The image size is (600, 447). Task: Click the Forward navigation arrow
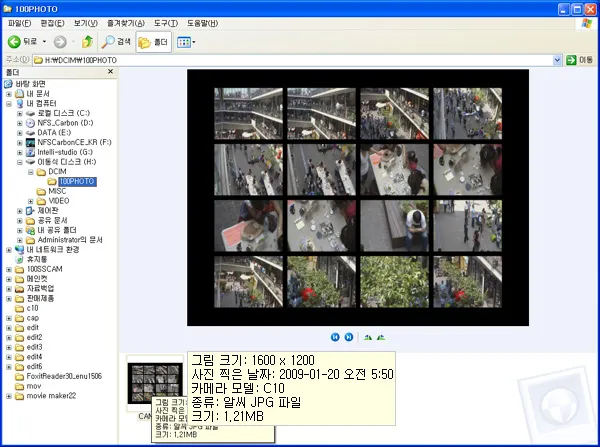pyautogui.click(x=62, y=42)
